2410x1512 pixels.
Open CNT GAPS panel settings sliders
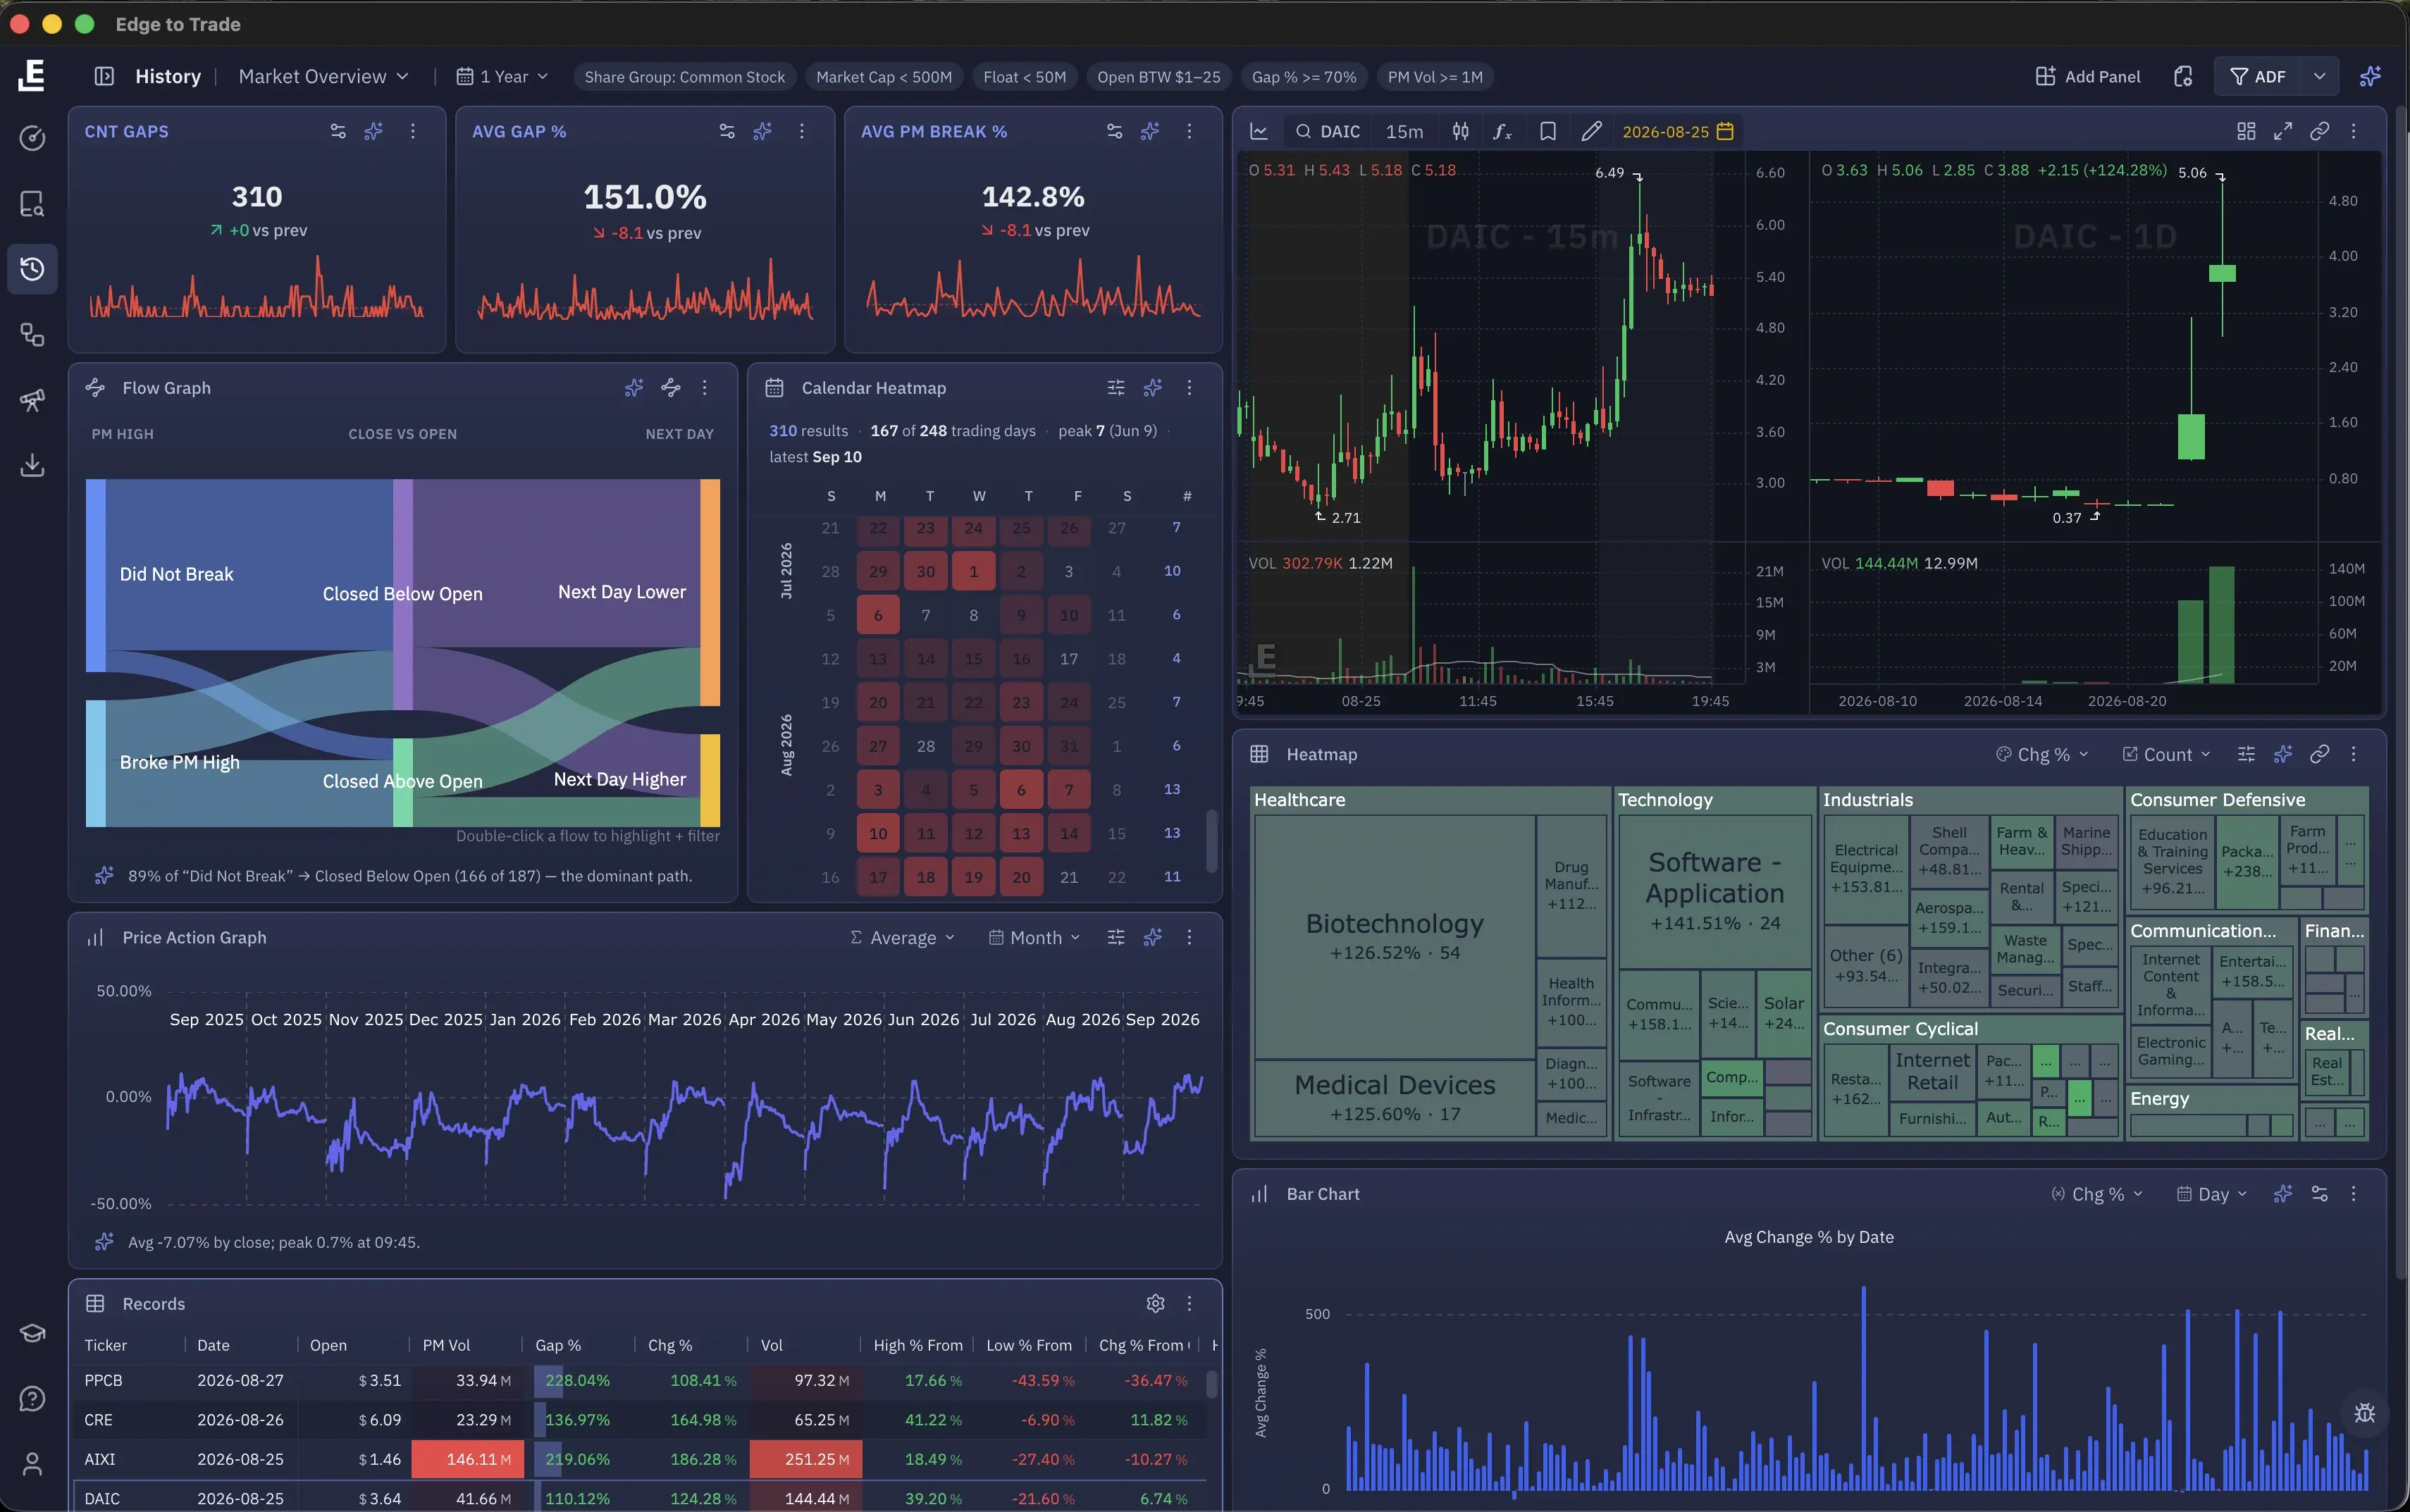(x=338, y=131)
